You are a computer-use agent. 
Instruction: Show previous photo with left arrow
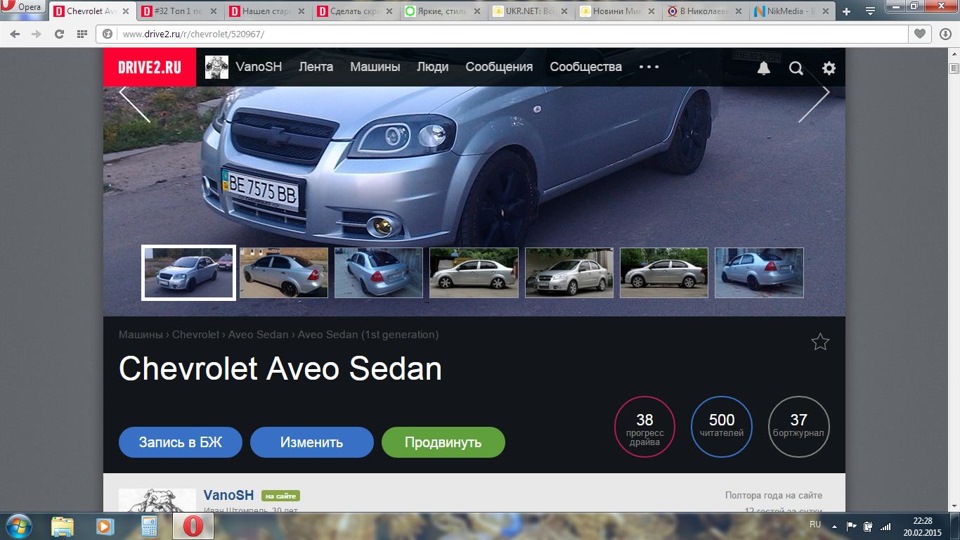coord(134,104)
